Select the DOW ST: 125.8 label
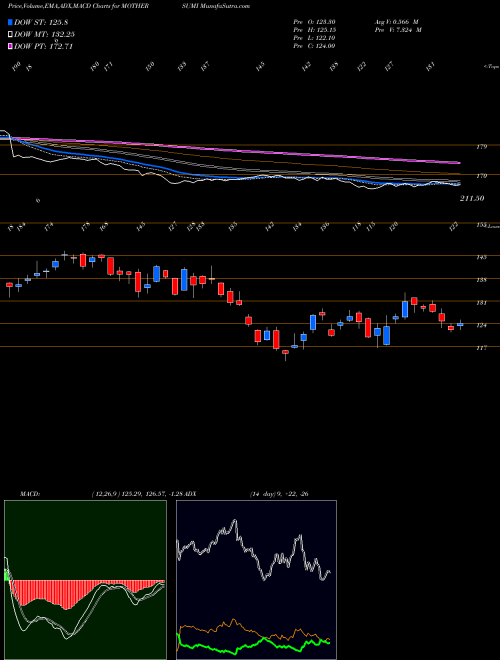This screenshot has width=500, height=660. click(41, 22)
